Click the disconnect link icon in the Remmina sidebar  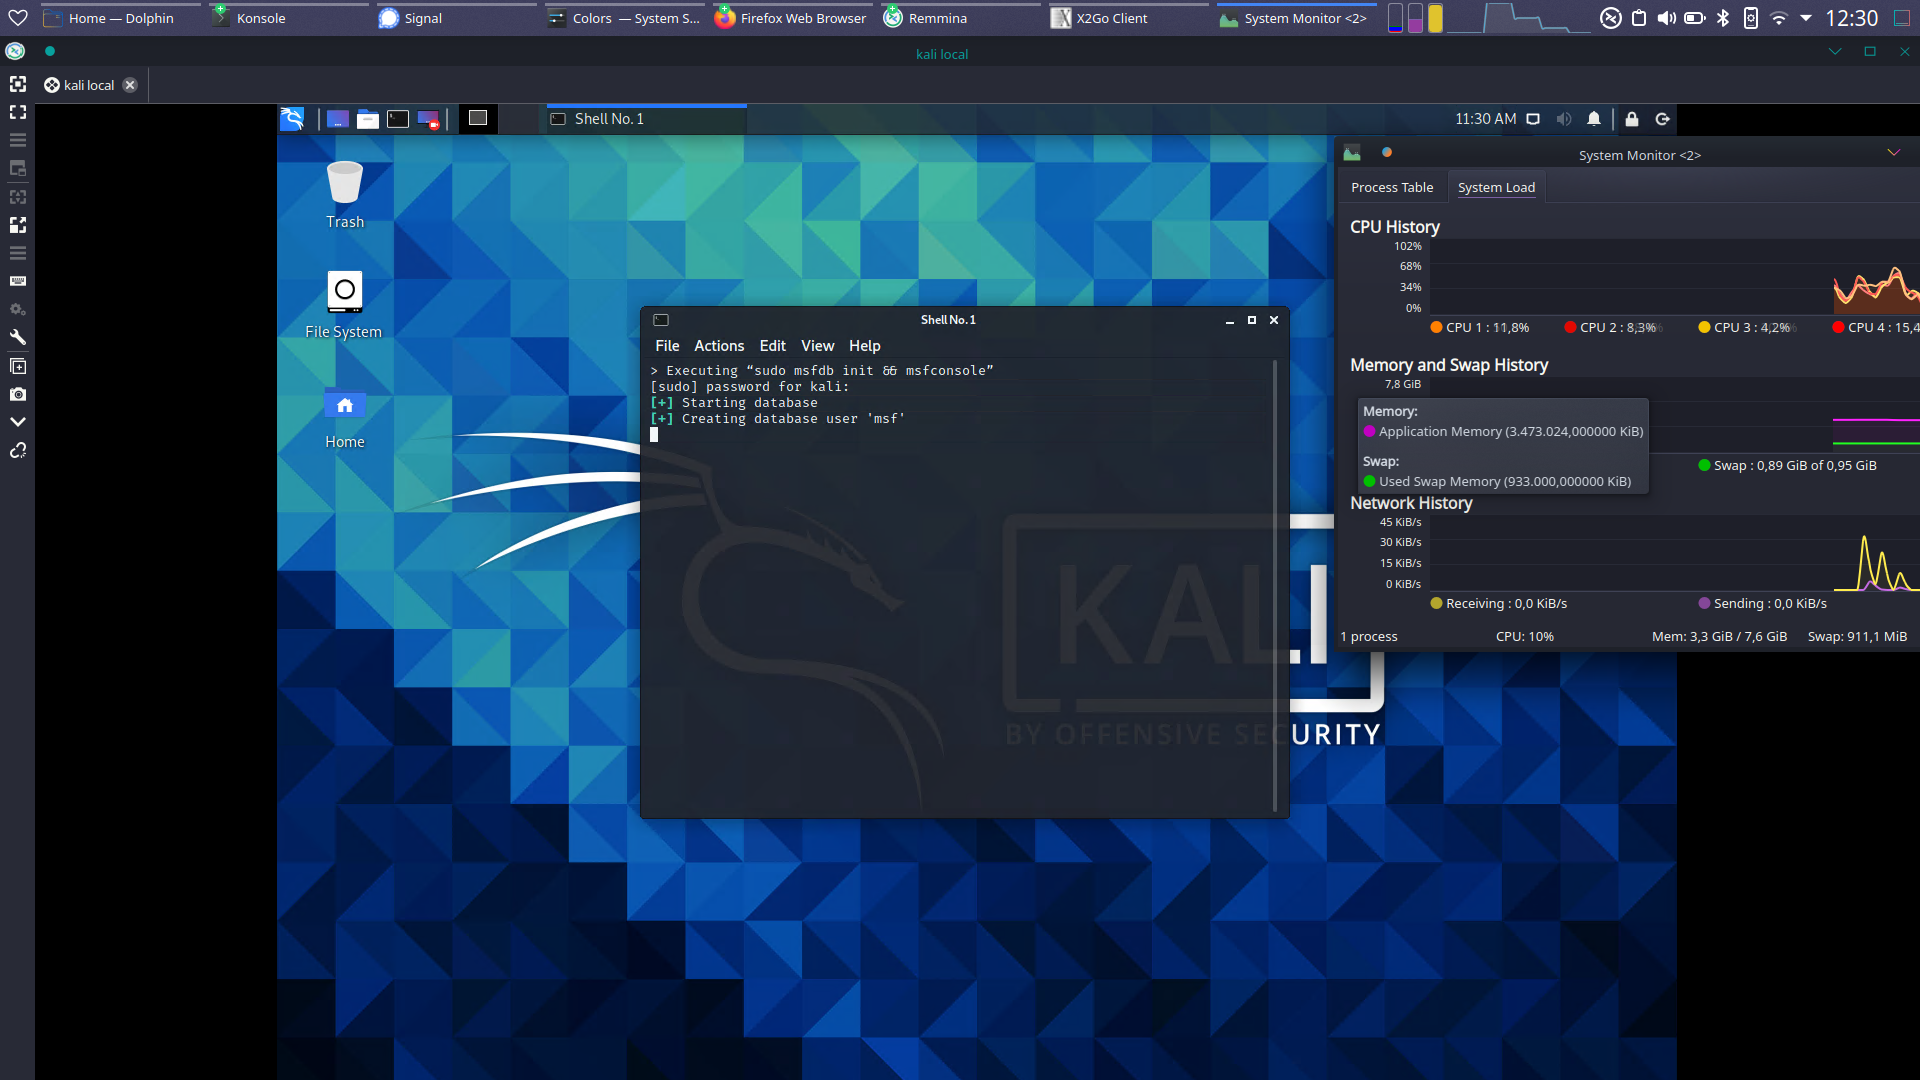click(18, 450)
